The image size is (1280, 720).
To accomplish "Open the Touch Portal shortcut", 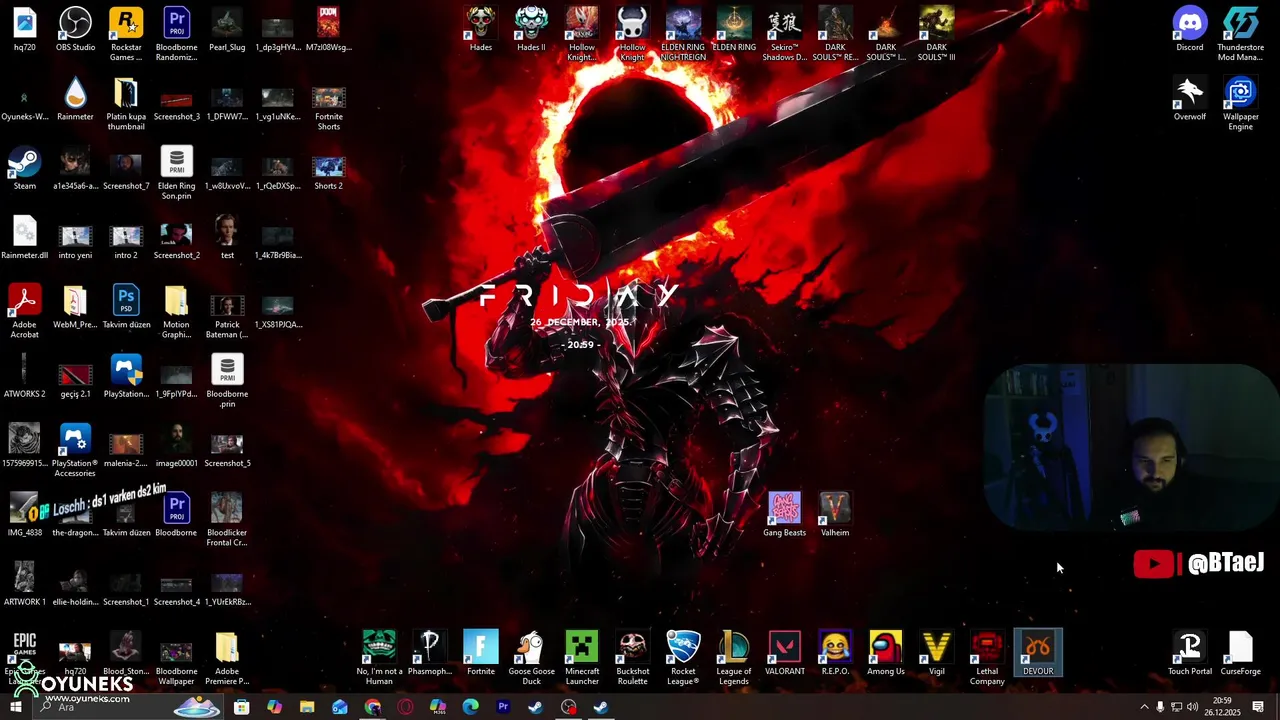I will coord(1190,653).
